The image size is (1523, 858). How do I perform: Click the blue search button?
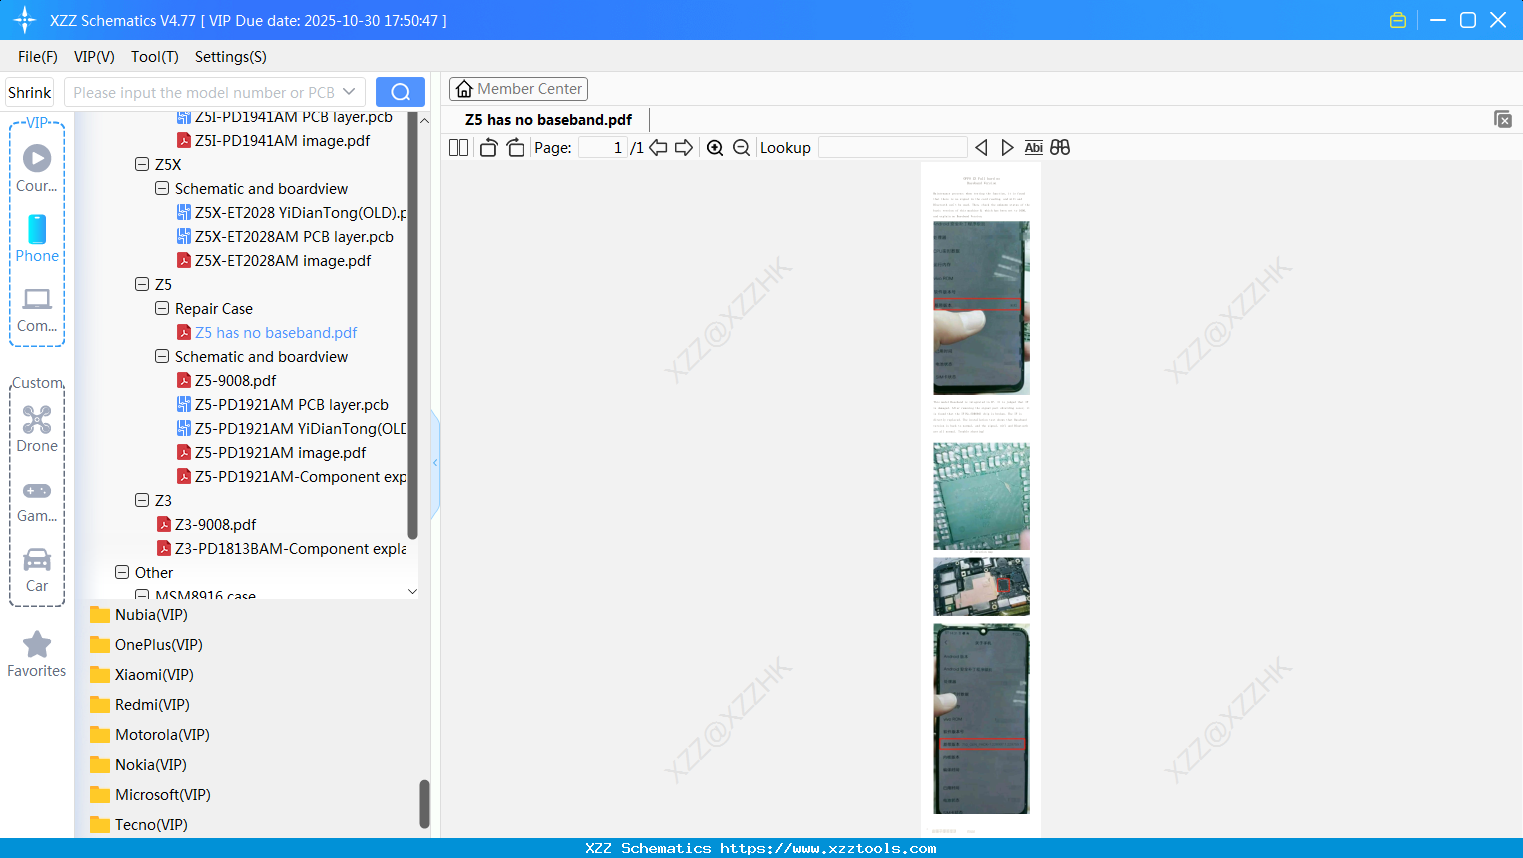point(400,92)
